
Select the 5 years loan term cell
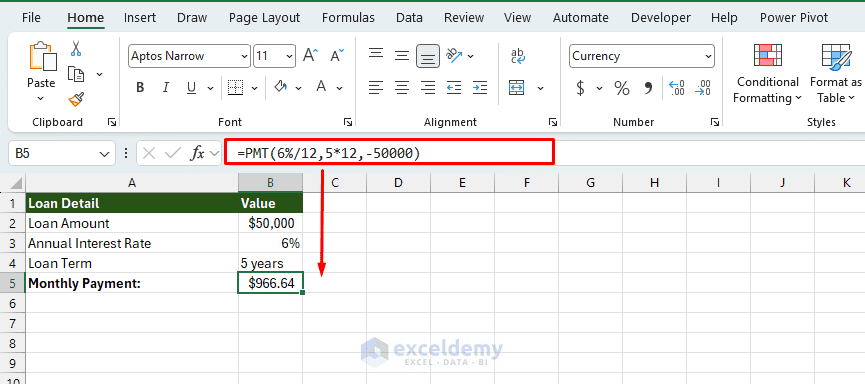[x=270, y=263]
